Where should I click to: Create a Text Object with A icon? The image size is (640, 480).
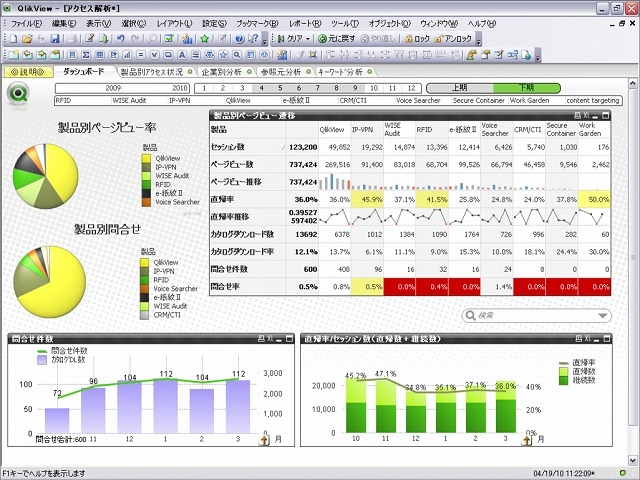pyautogui.click(x=182, y=55)
